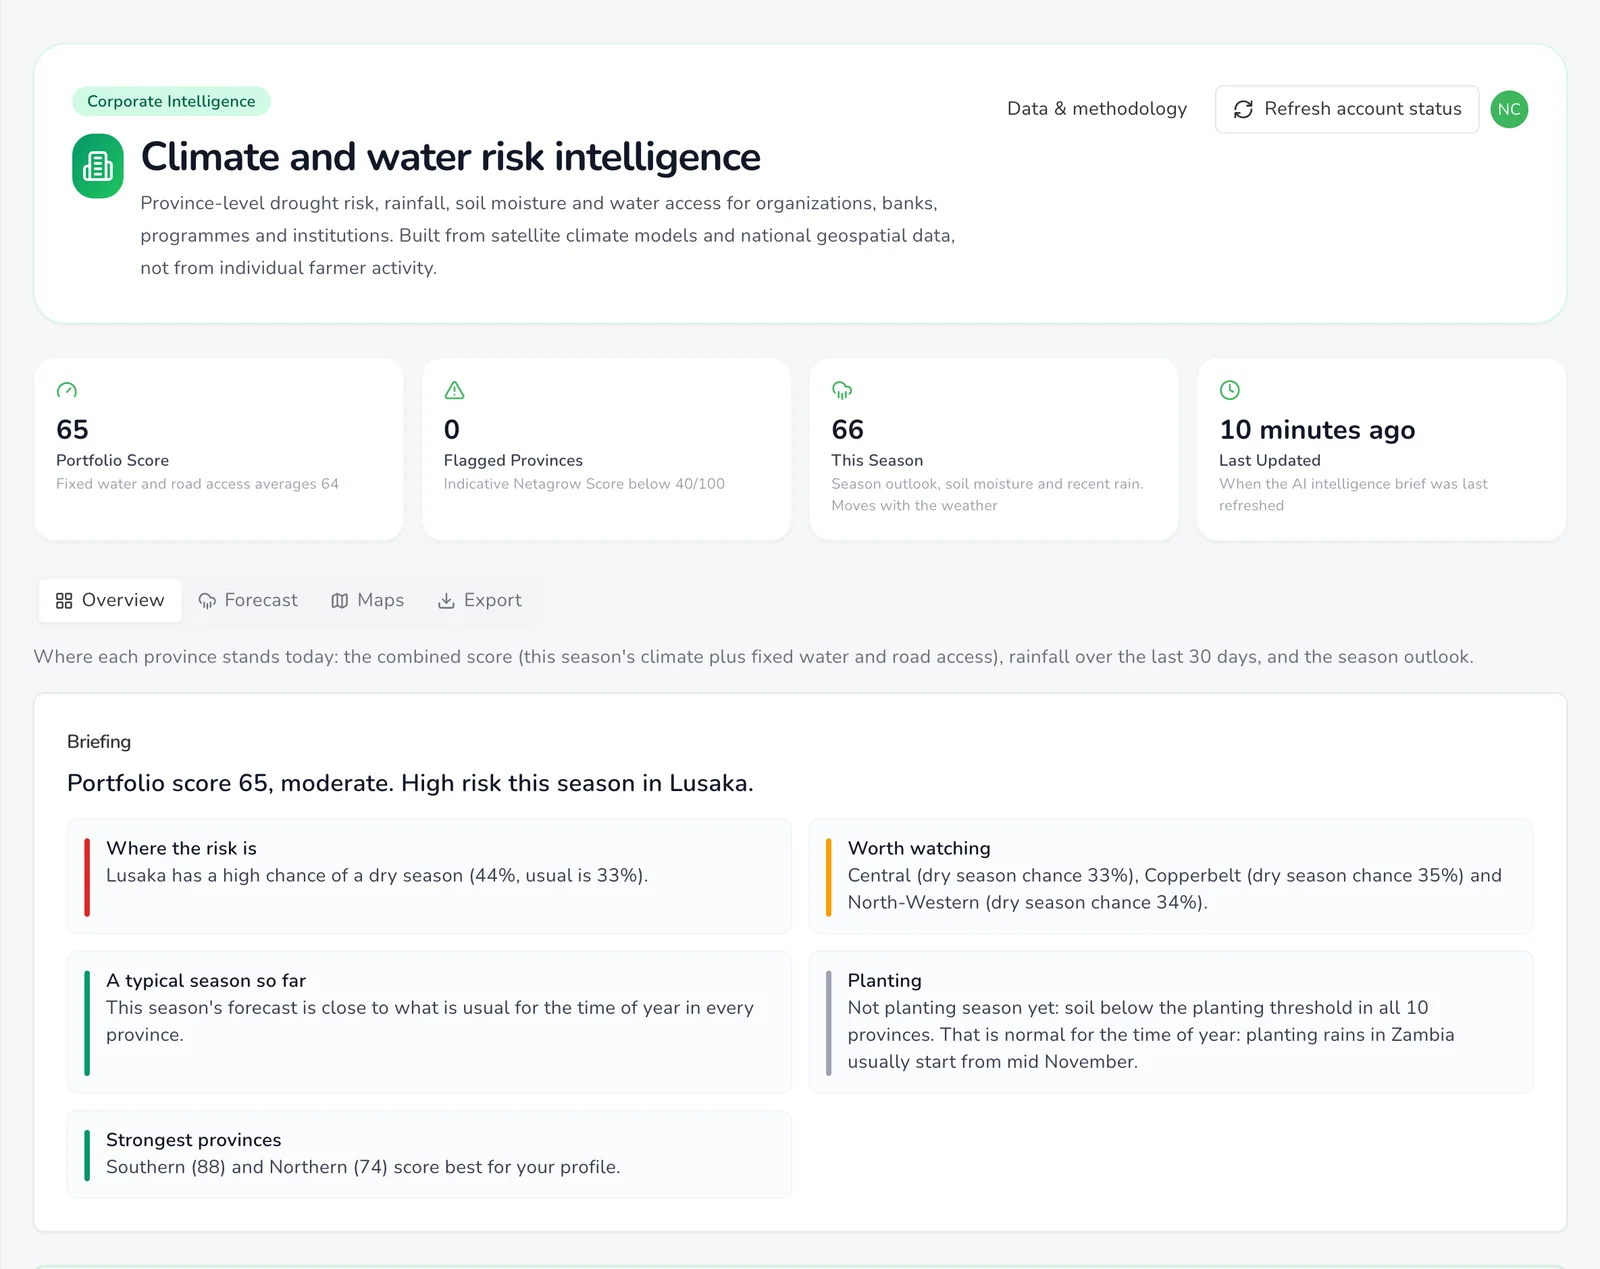This screenshot has width=1600, height=1269.
Task: Select the Overview tab
Action: [110, 600]
